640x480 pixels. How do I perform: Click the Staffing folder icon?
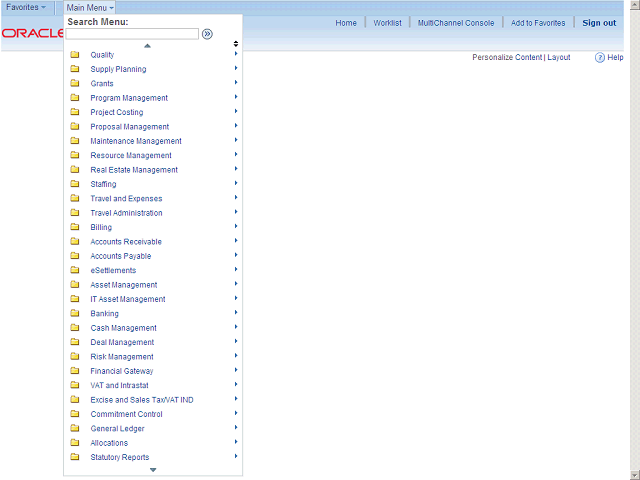click(x=75, y=184)
